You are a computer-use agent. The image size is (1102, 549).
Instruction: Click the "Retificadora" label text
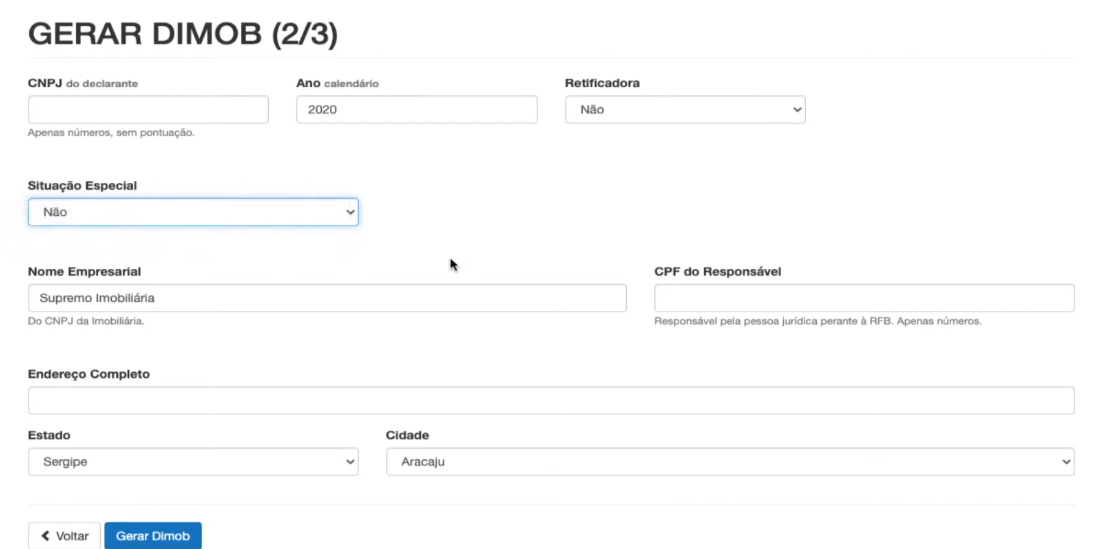[x=602, y=83]
